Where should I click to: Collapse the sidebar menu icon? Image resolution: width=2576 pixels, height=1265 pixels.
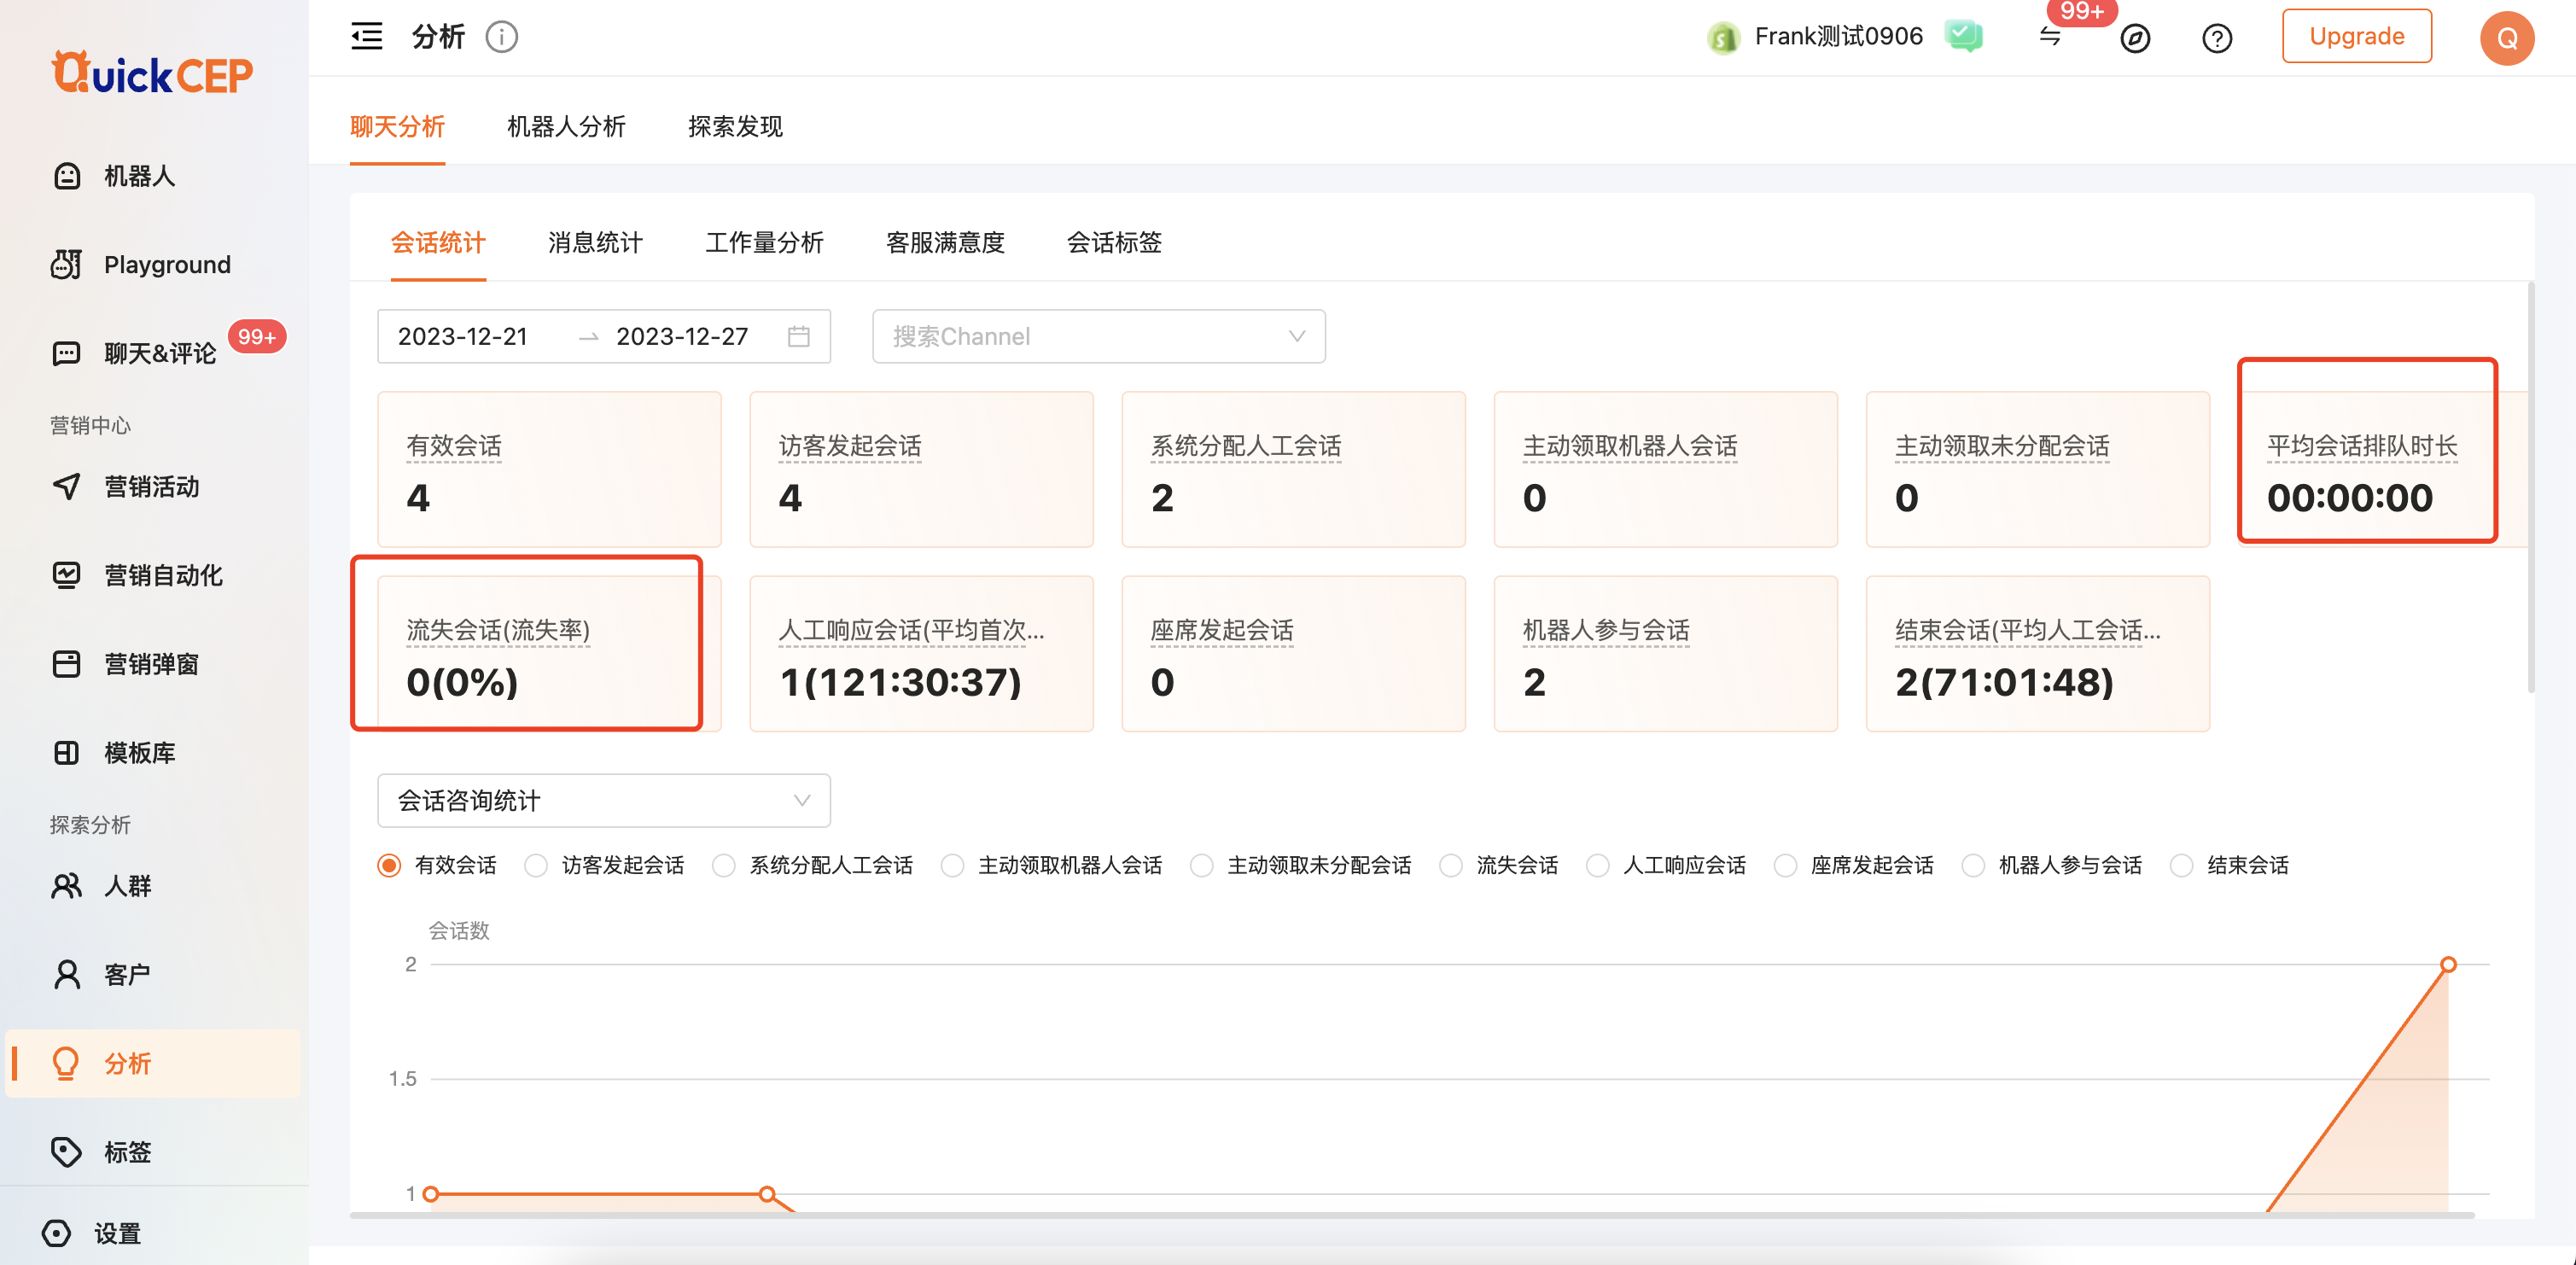[x=367, y=37]
